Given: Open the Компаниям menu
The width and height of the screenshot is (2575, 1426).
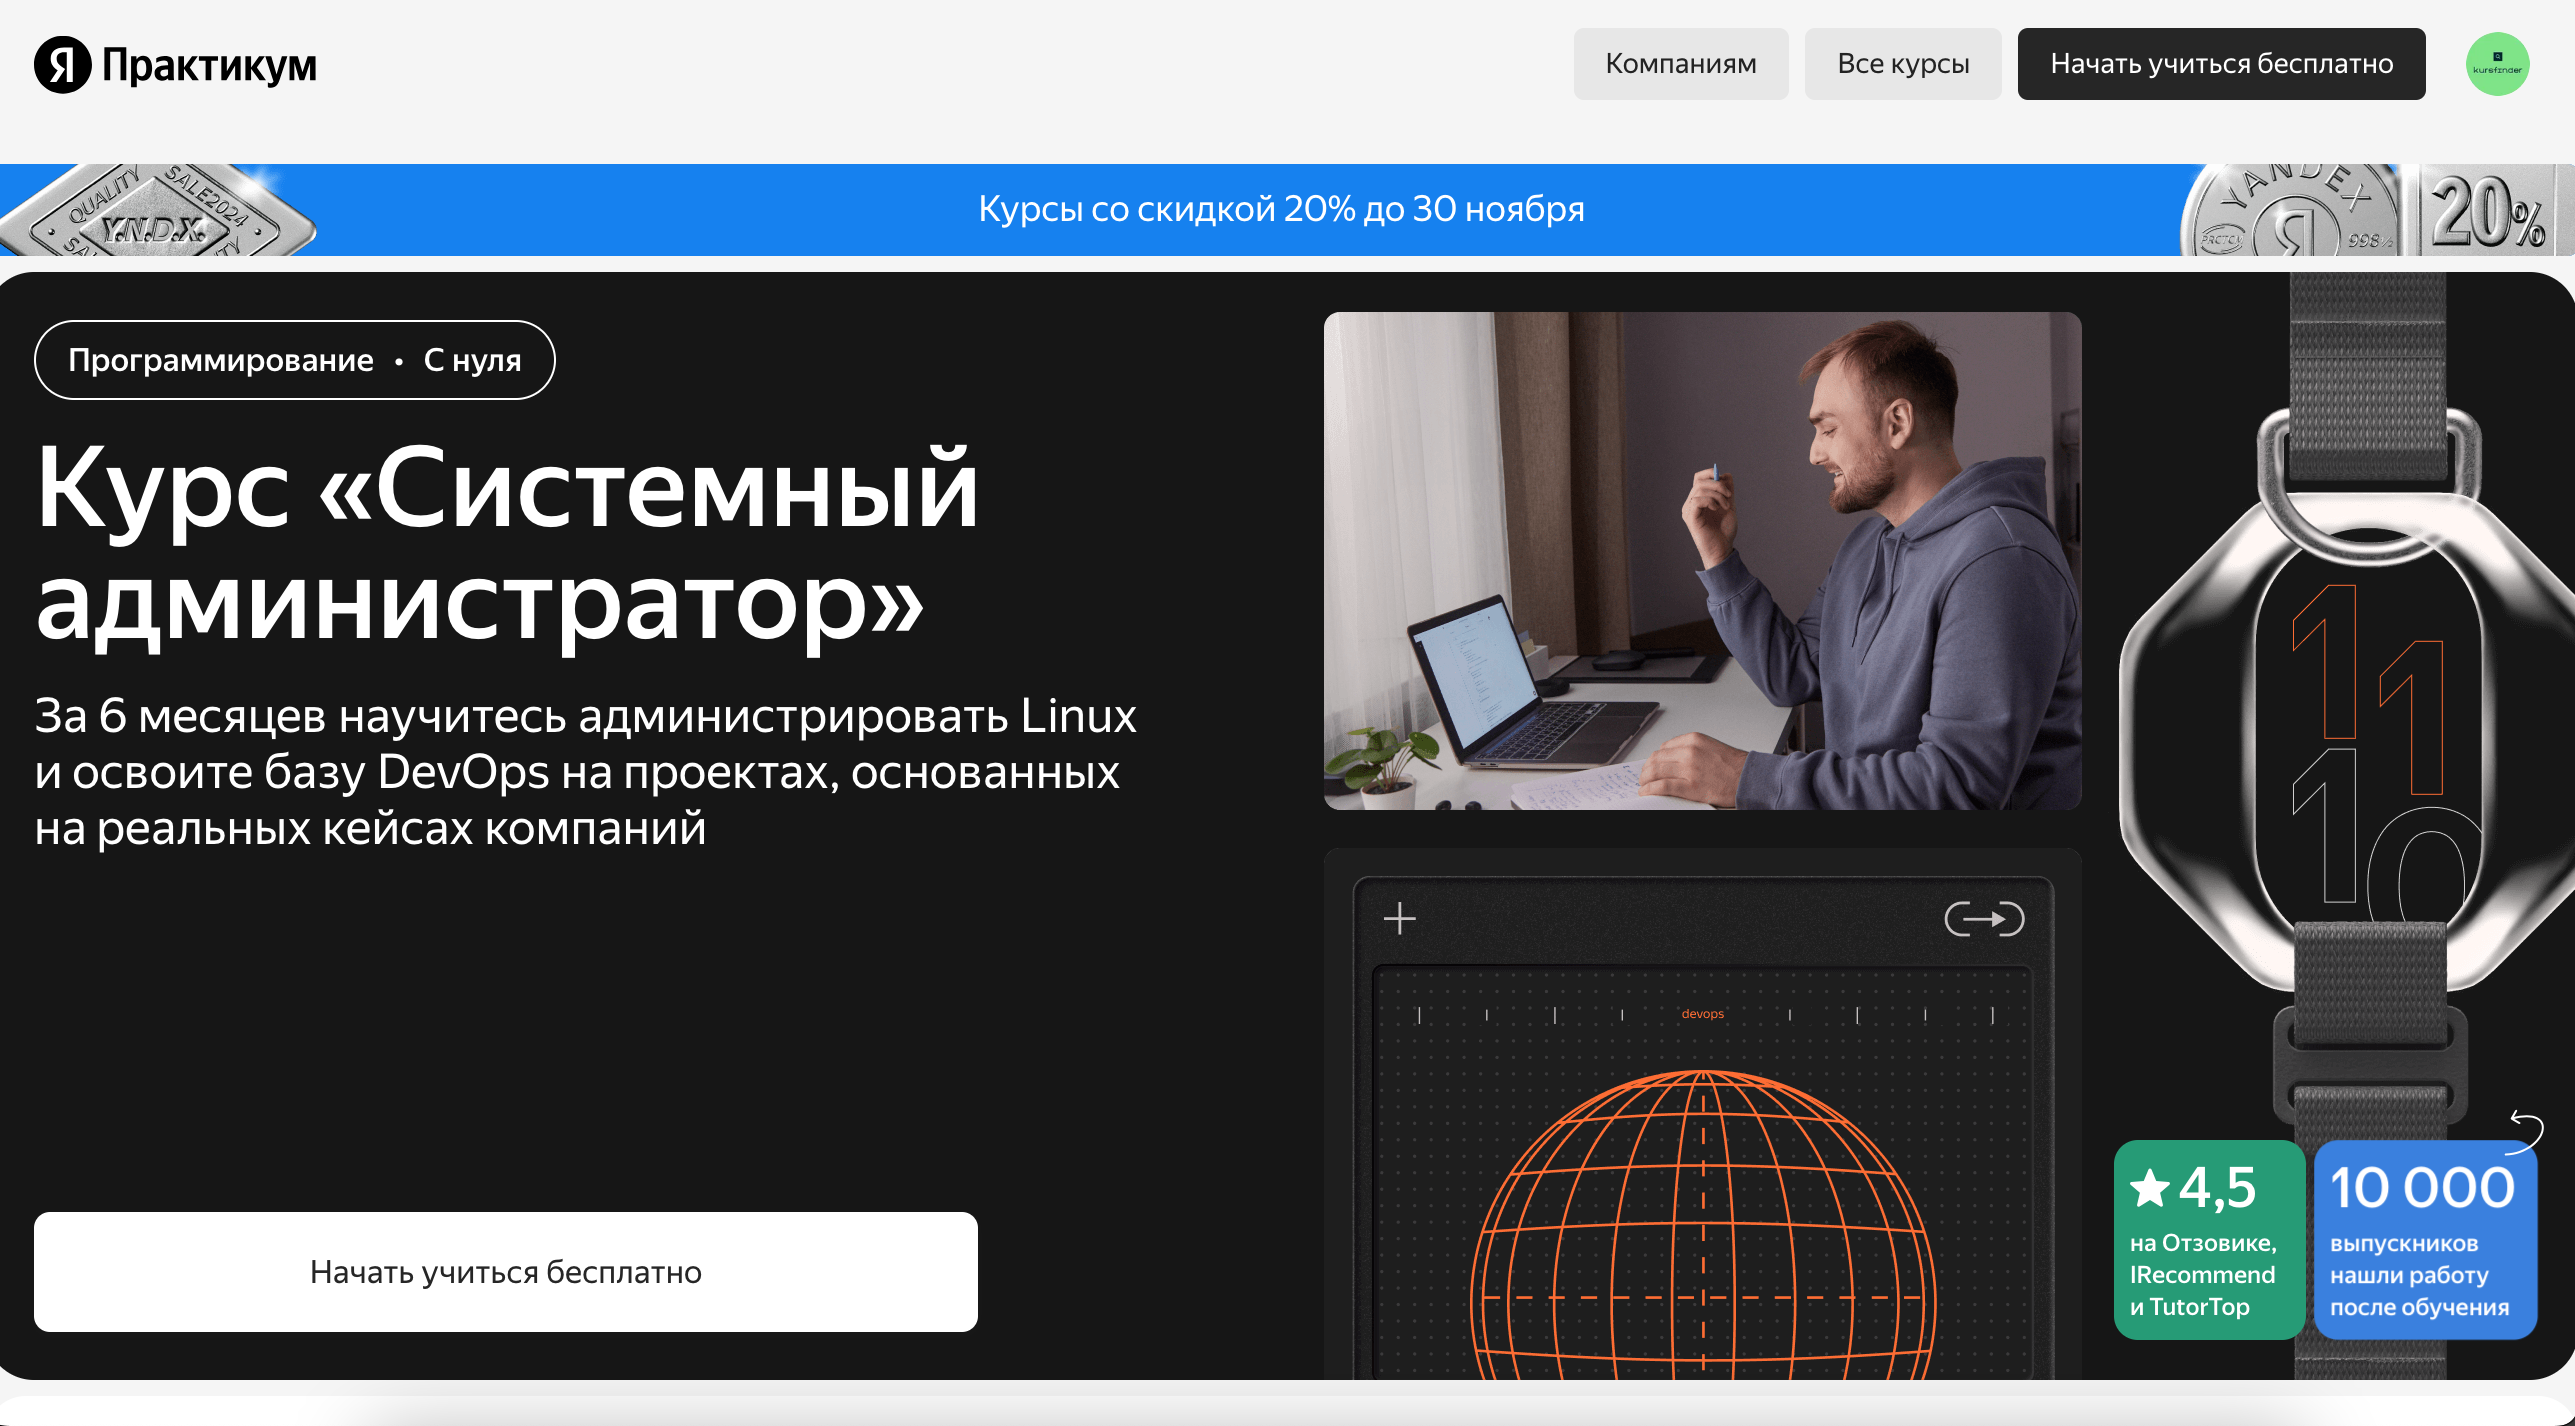Looking at the screenshot, I should [x=1680, y=64].
